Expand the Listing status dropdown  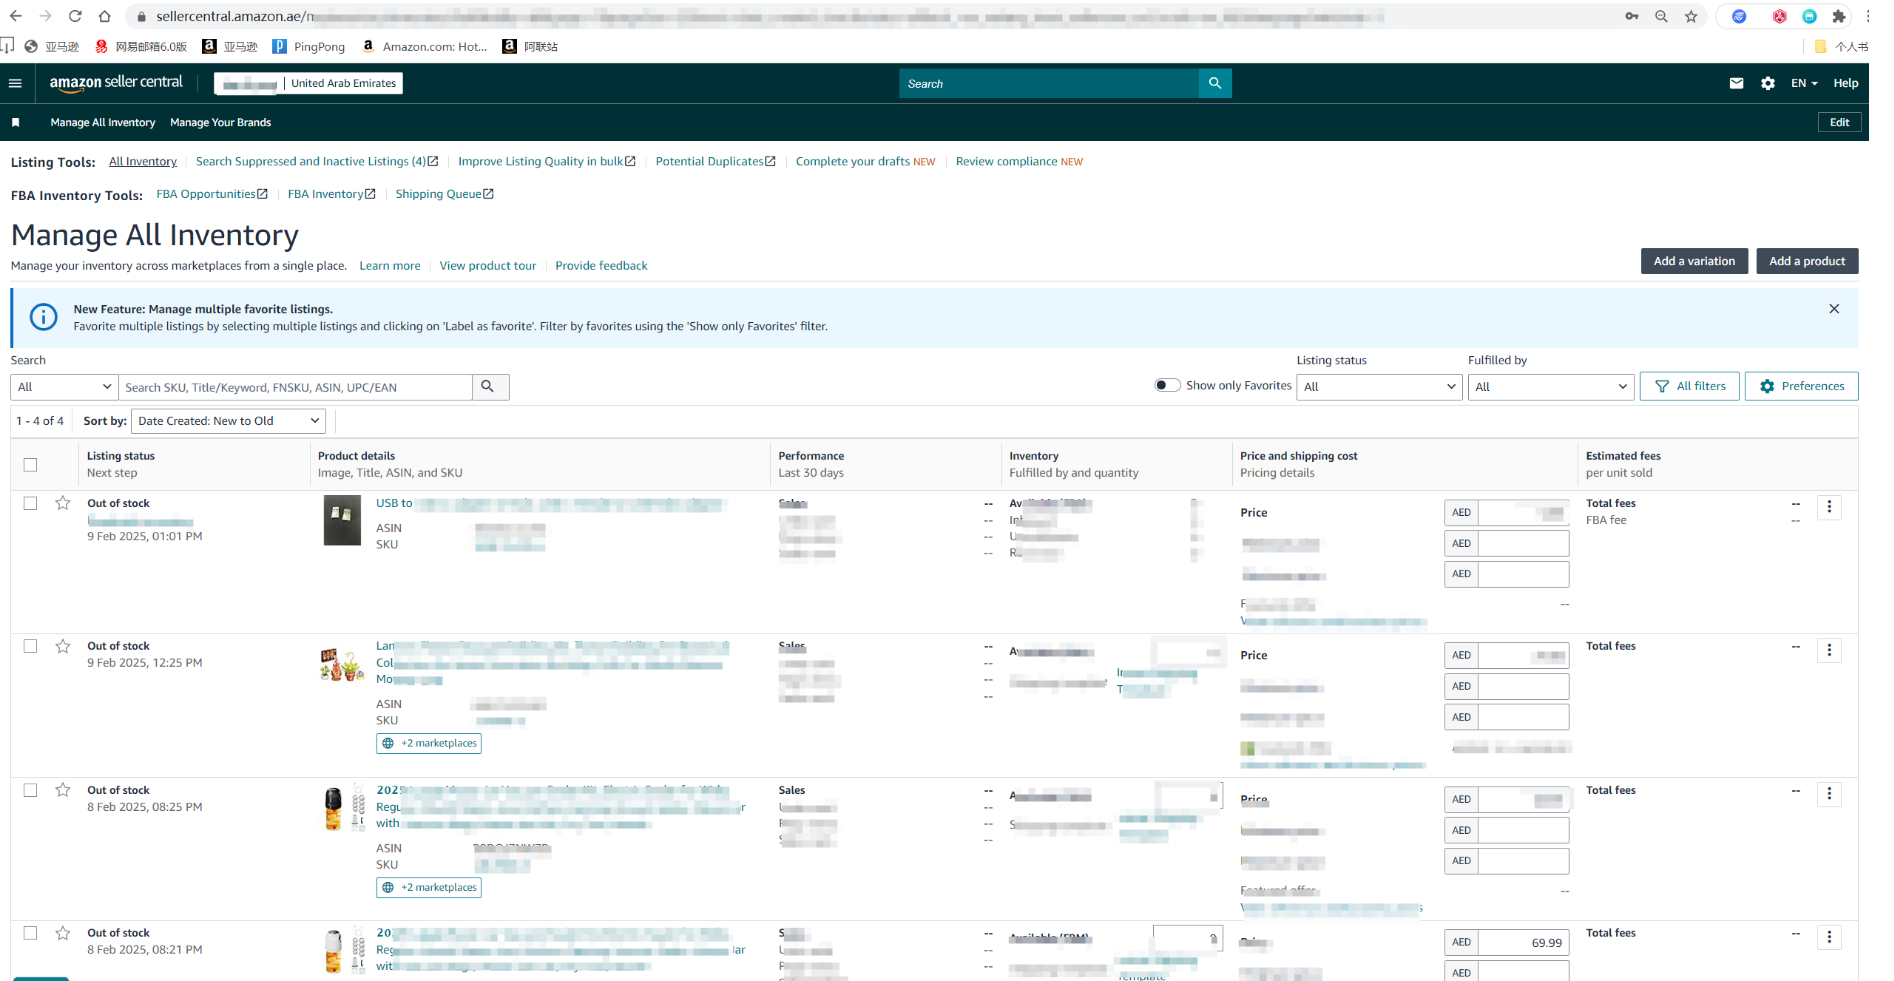(1379, 387)
